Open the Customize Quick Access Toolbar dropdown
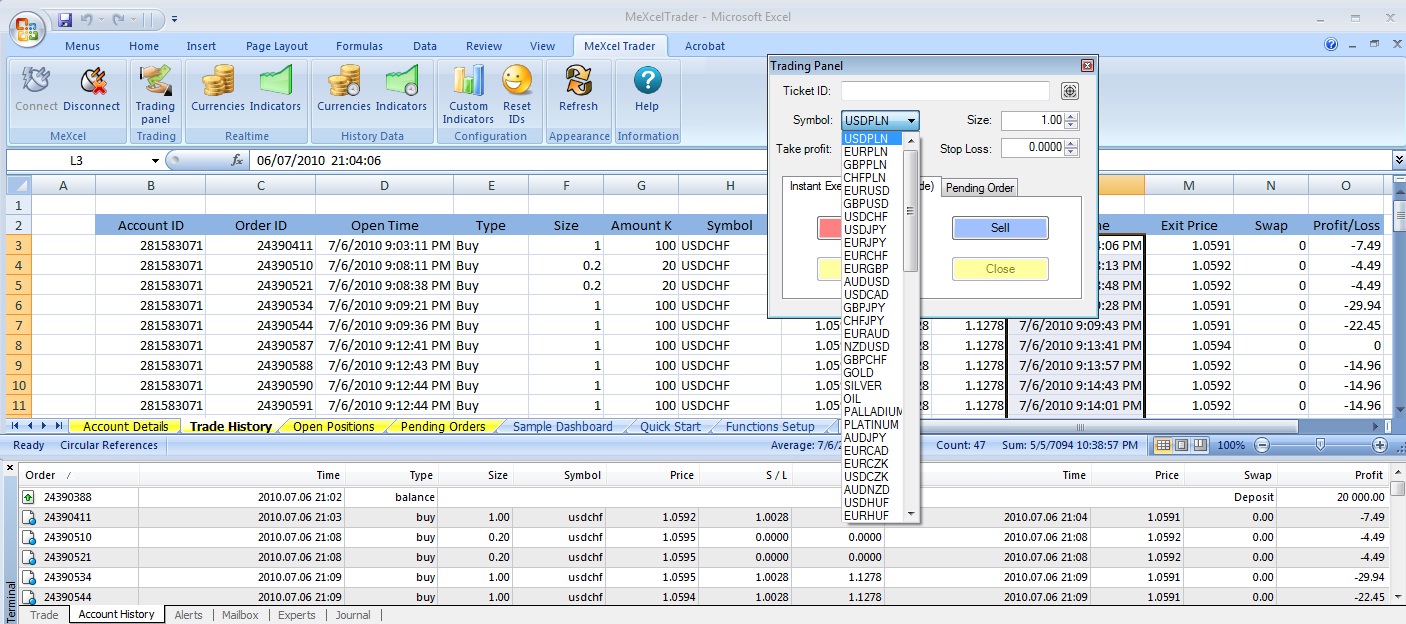The width and height of the screenshot is (1406, 624). [175, 19]
